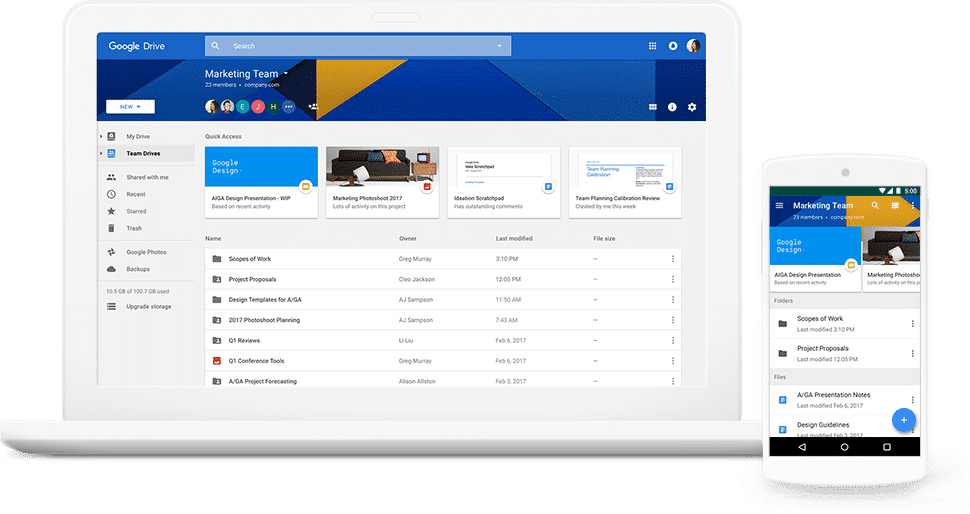Click the Q1 Conference Tools red file icon

tap(217, 361)
